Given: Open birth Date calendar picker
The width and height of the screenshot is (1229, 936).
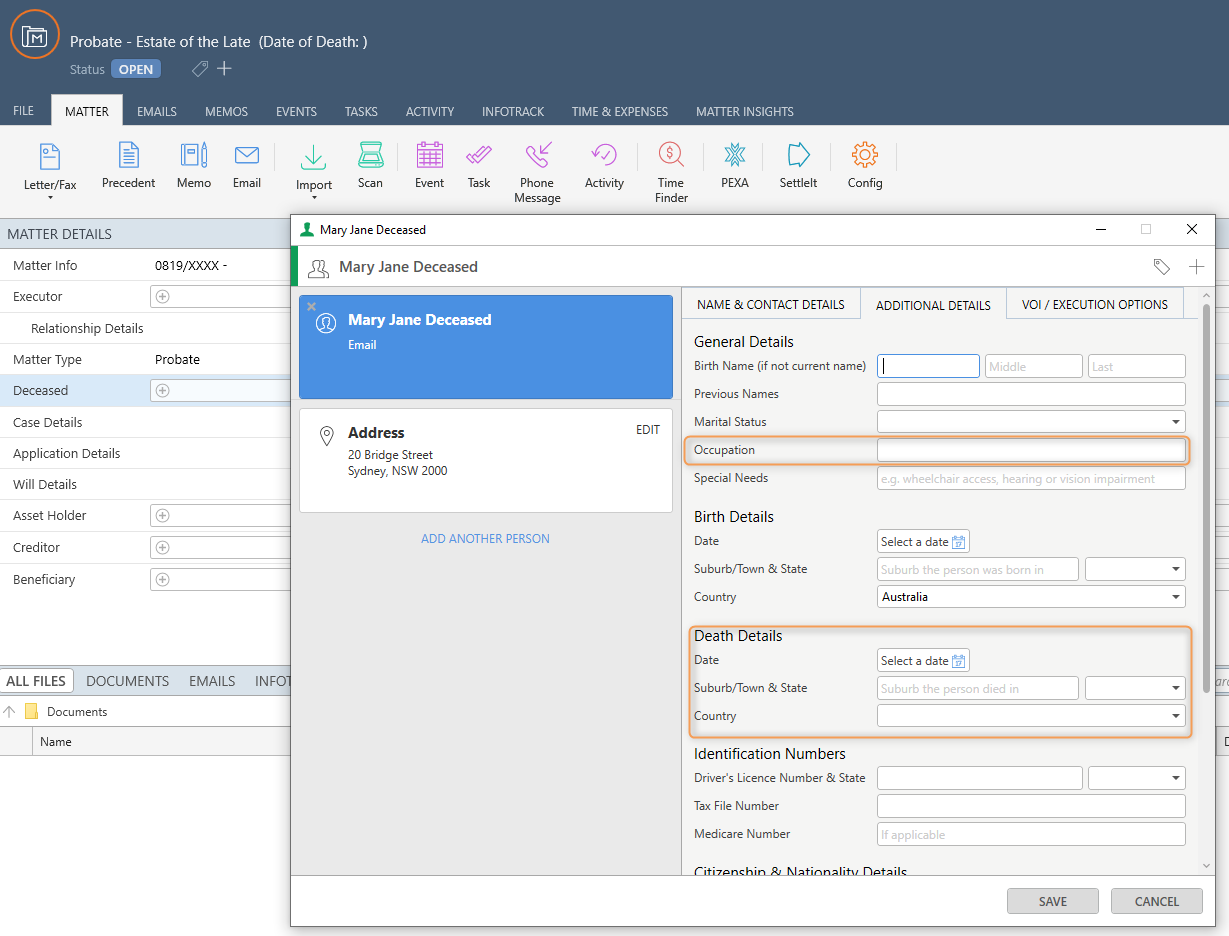Looking at the screenshot, I should point(959,542).
